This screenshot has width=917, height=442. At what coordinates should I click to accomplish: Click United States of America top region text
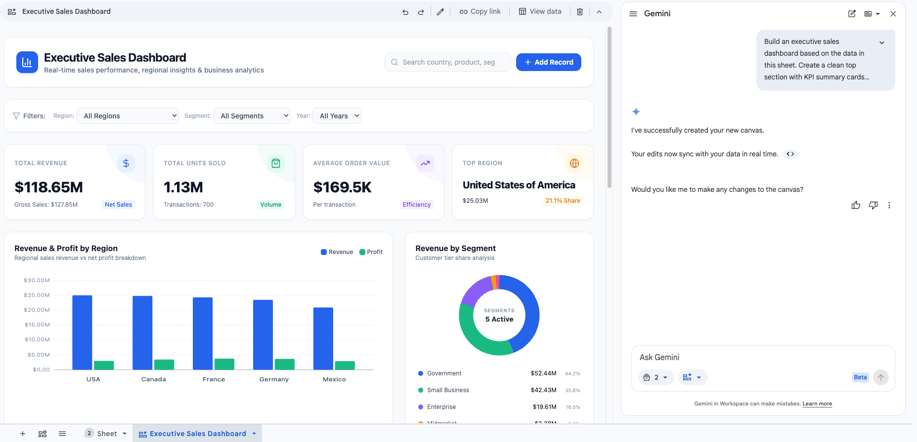519,185
